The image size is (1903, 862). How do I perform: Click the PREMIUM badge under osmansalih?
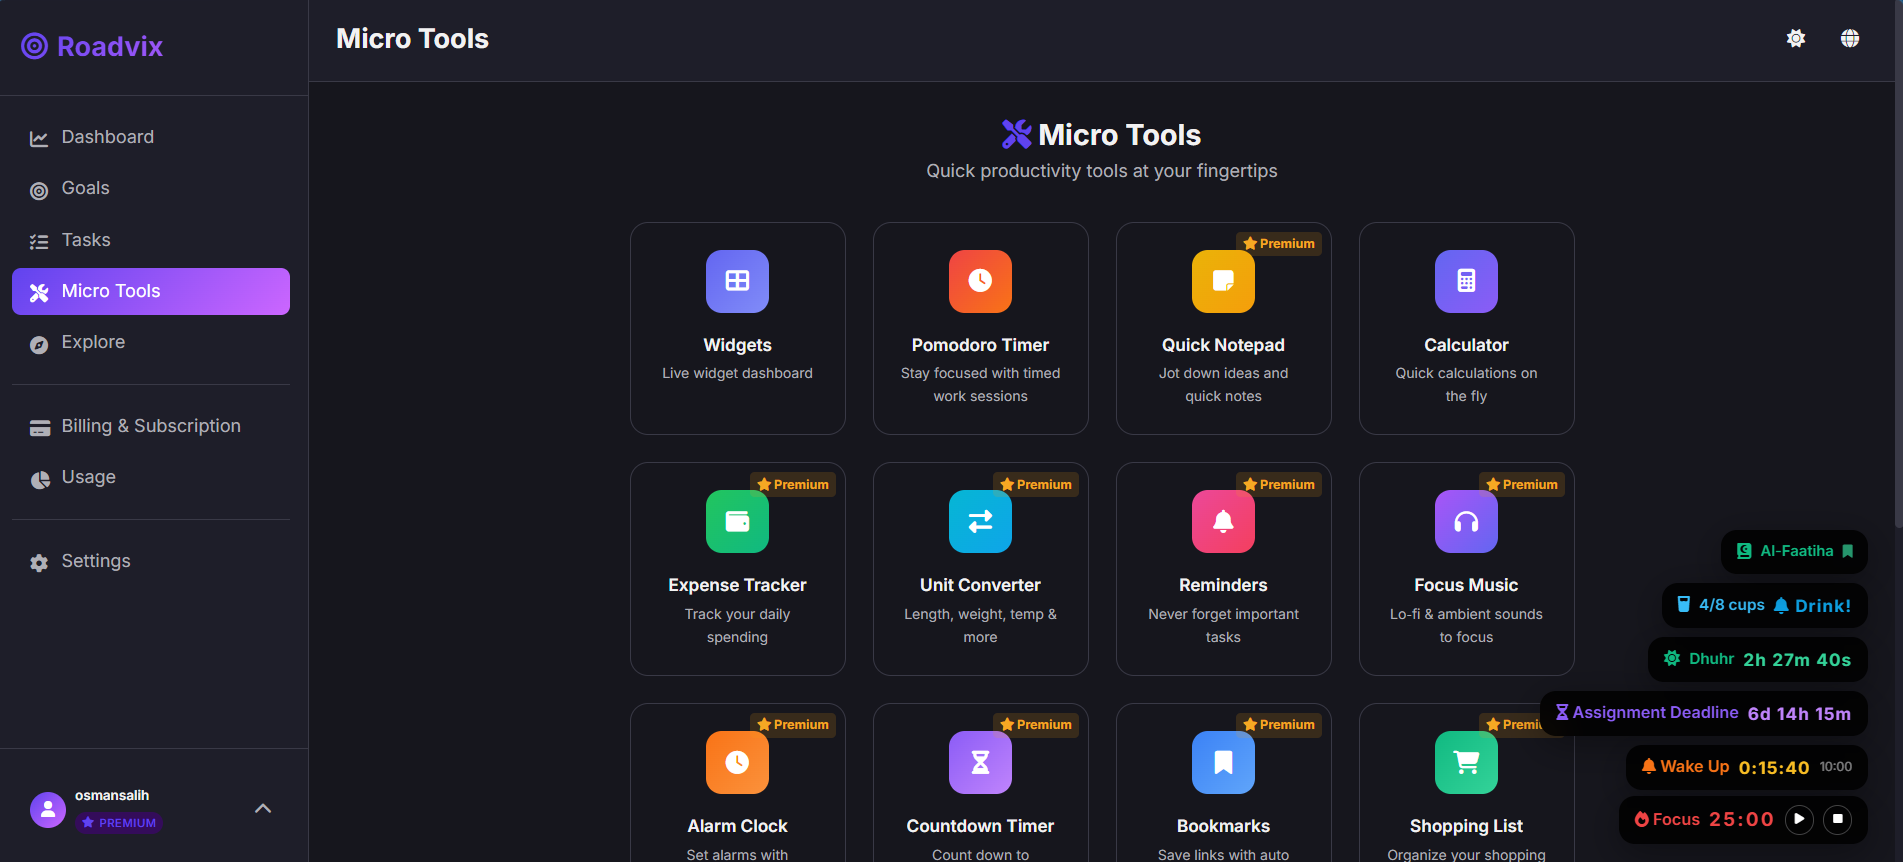[x=119, y=823]
